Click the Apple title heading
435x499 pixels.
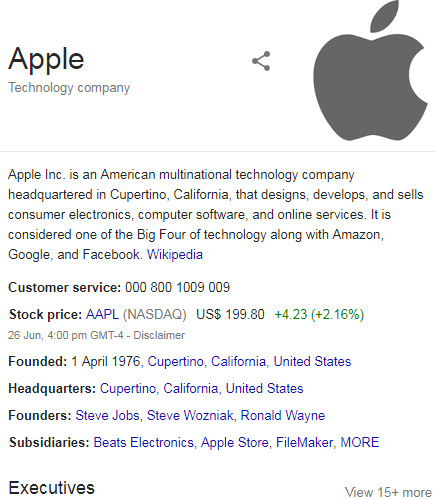click(x=46, y=59)
